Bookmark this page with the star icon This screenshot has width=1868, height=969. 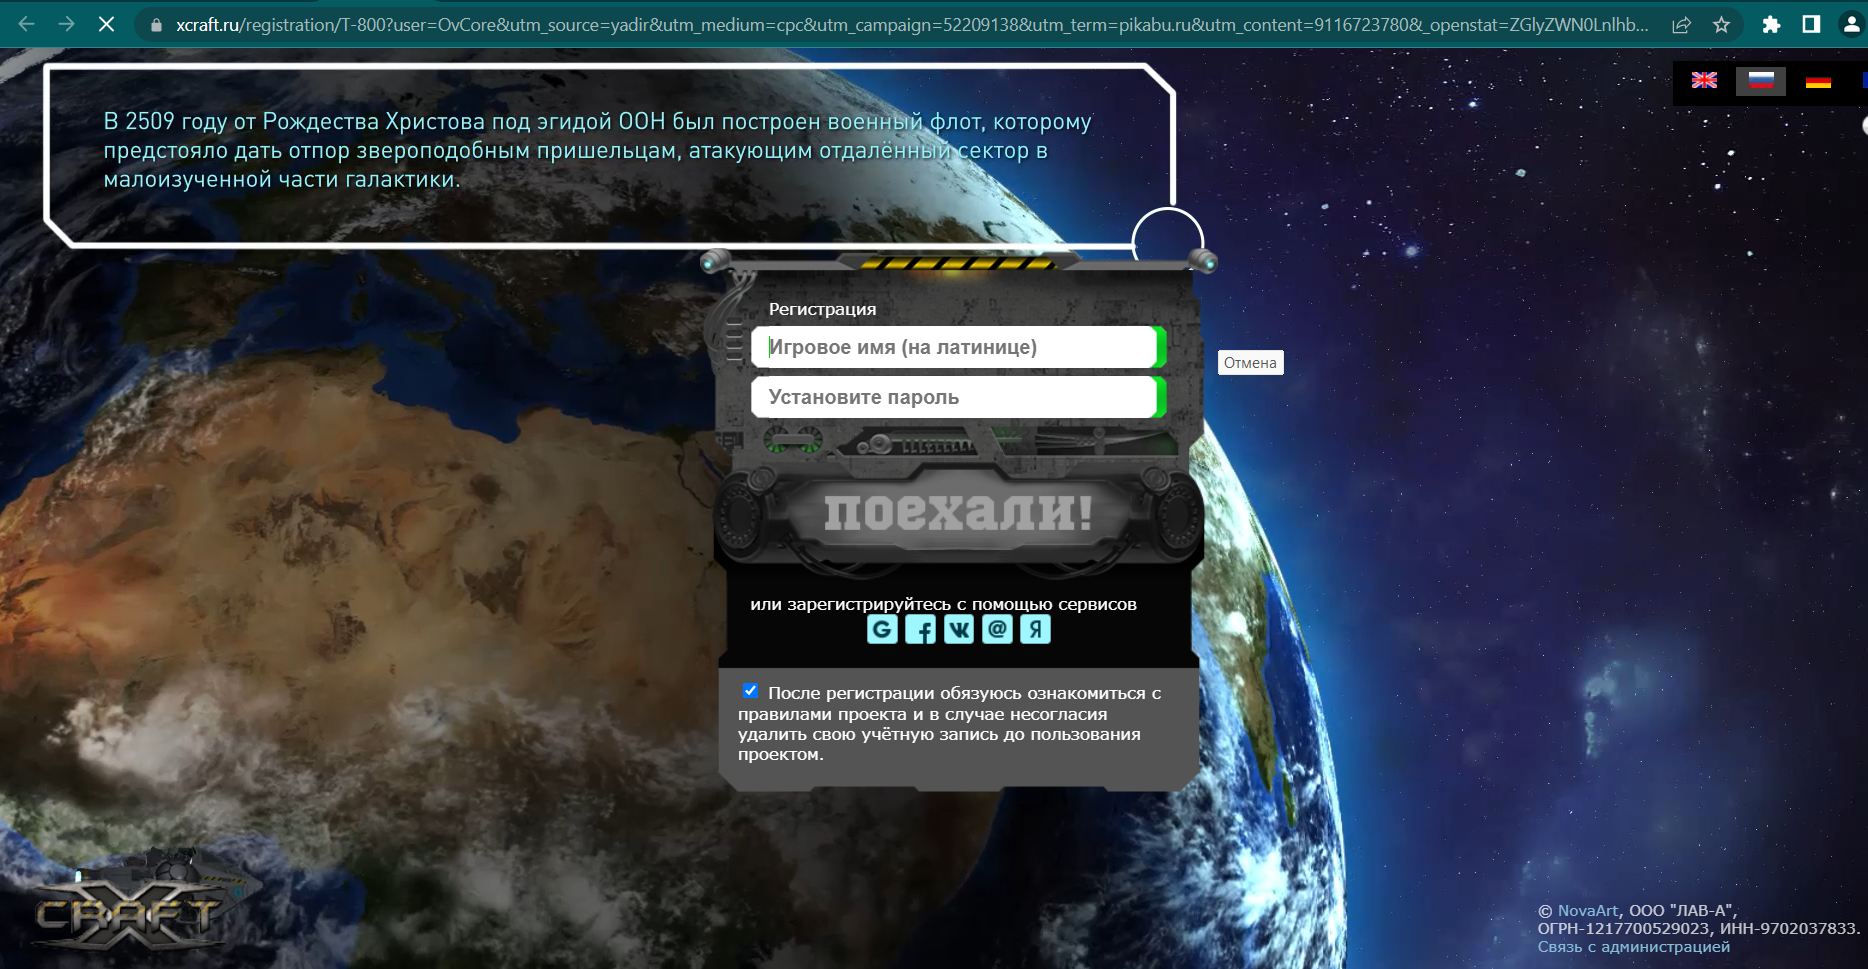click(1721, 25)
